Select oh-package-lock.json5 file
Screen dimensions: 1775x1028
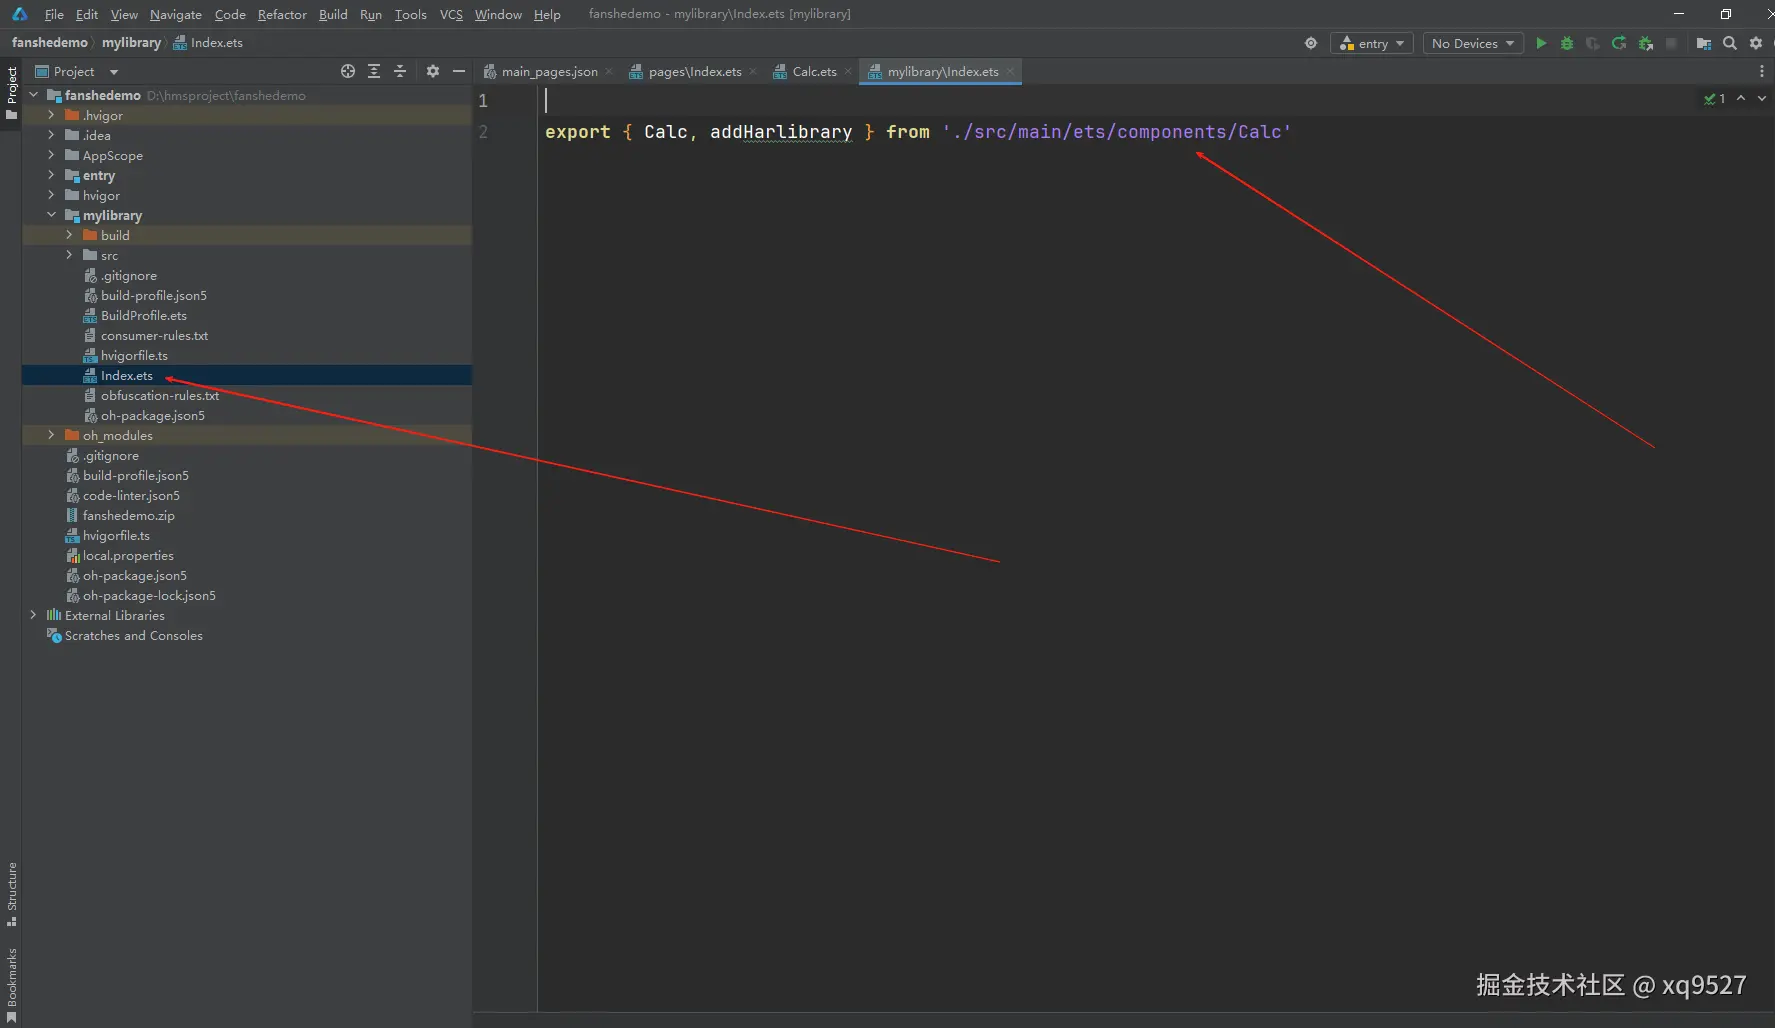click(149, 595)
